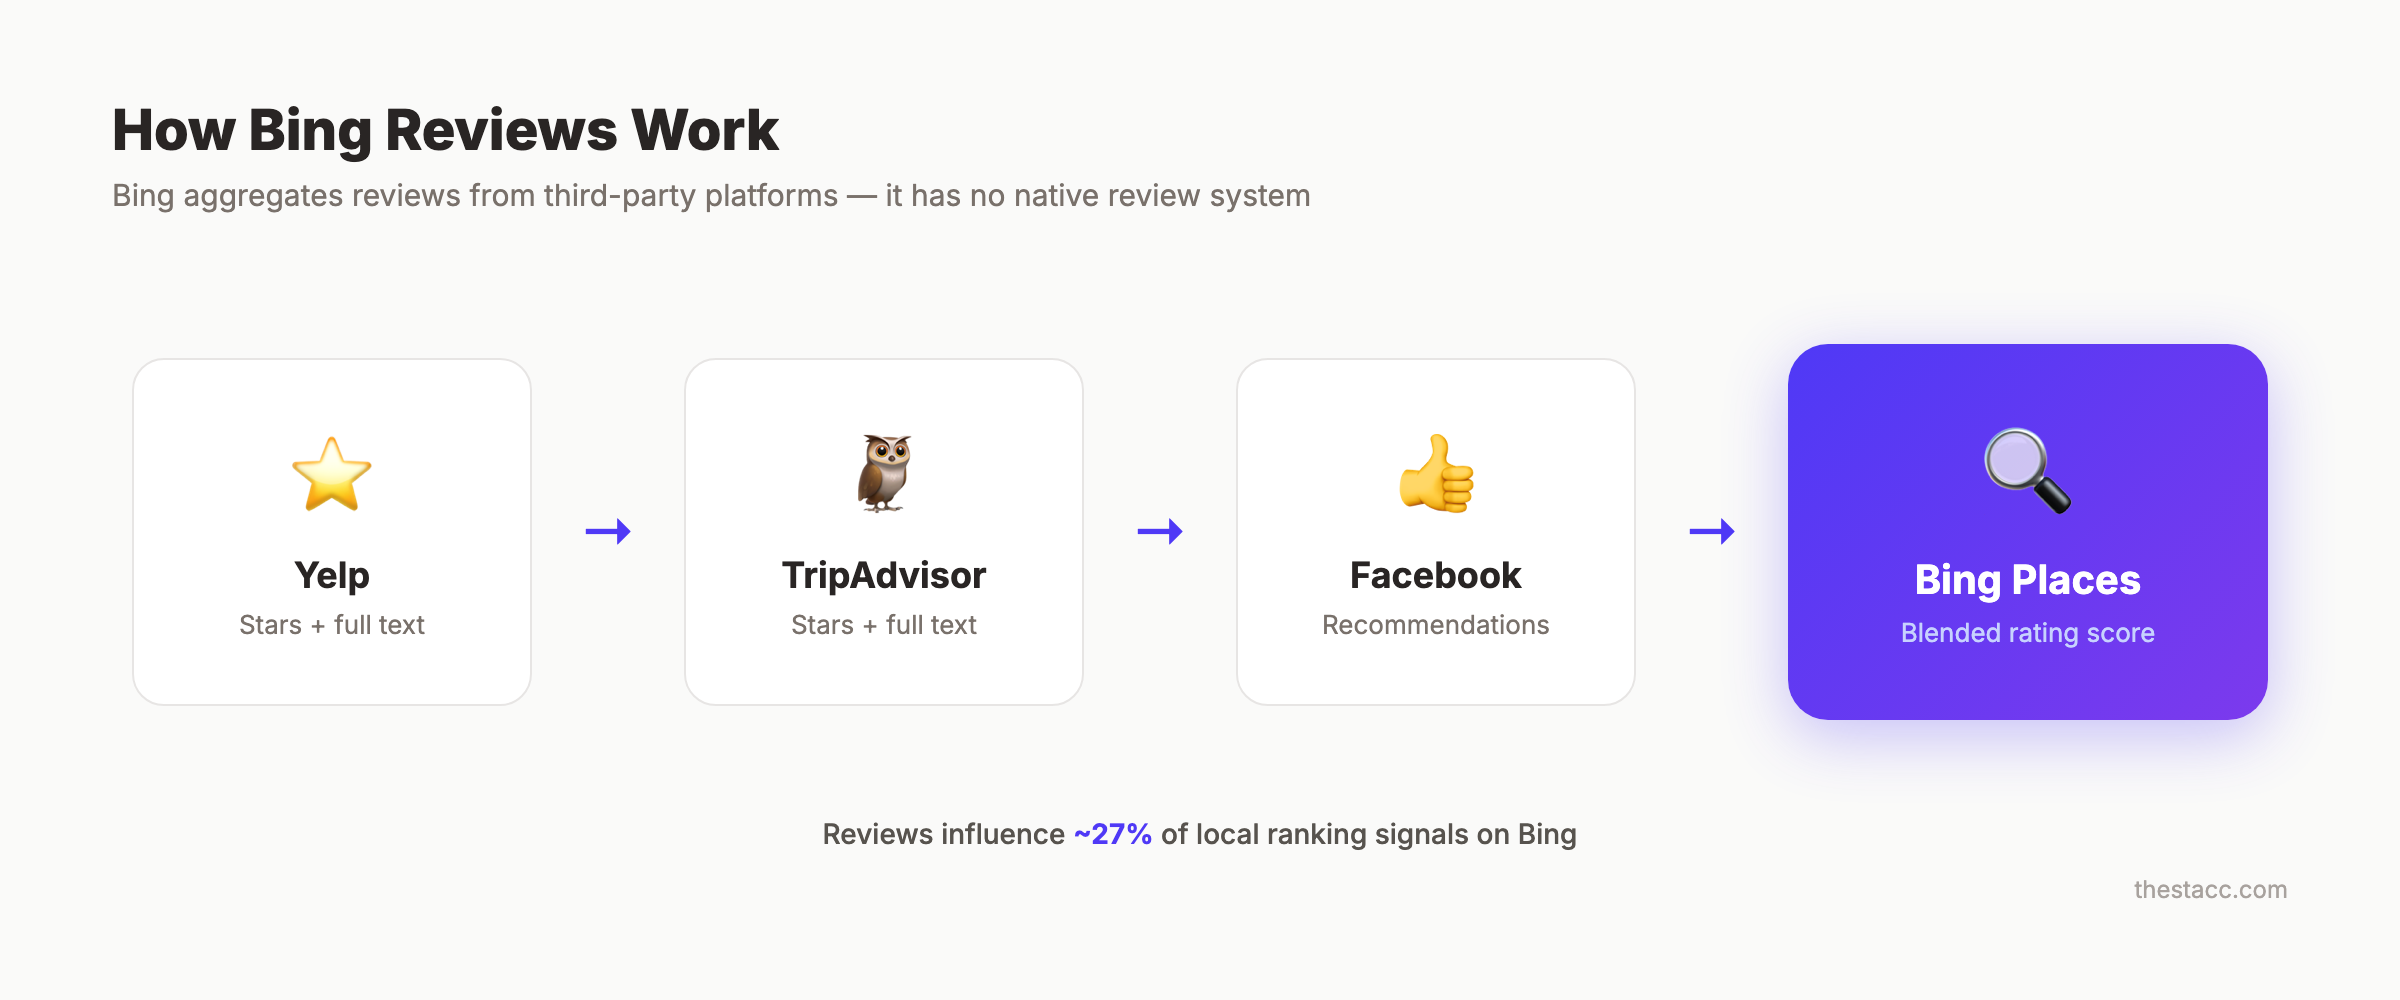The image size is (2400, 1000).
Task: Select the Facebook card title
Action: [x=1436, y=576]
